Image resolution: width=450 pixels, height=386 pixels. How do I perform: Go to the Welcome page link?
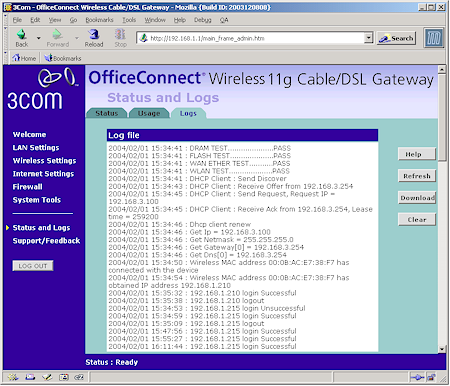(x=29, y=135)
